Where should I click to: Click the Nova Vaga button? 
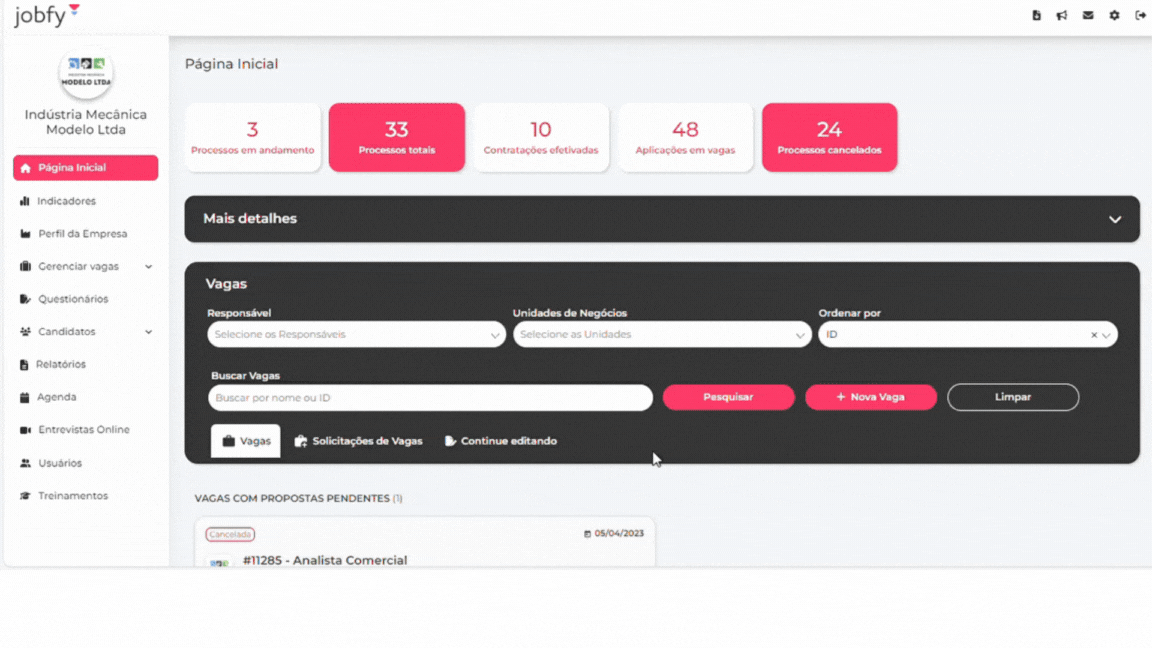click(x=870, y=397)
